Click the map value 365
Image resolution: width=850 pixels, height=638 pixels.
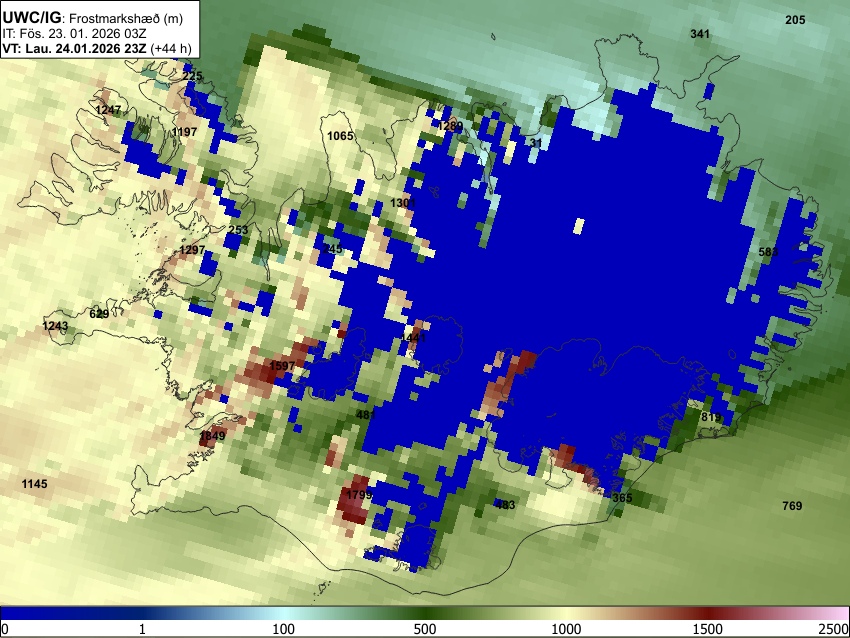point(622,498)
